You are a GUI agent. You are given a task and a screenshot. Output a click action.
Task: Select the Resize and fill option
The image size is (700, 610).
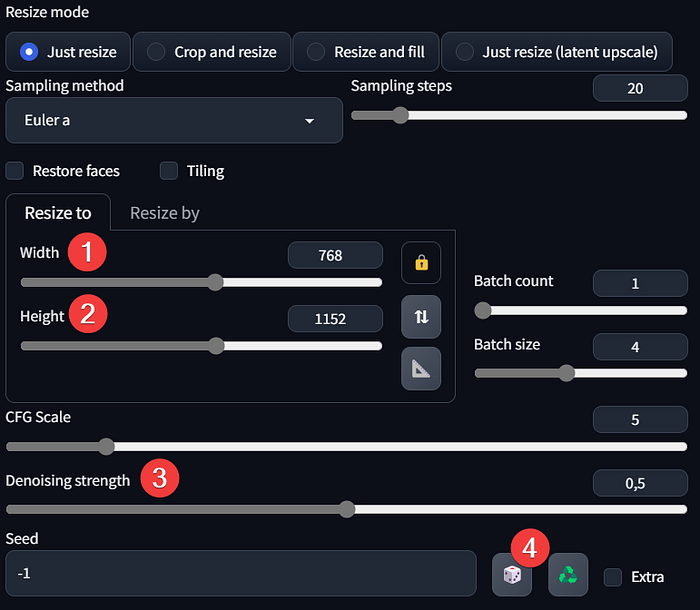pos(366,52)
